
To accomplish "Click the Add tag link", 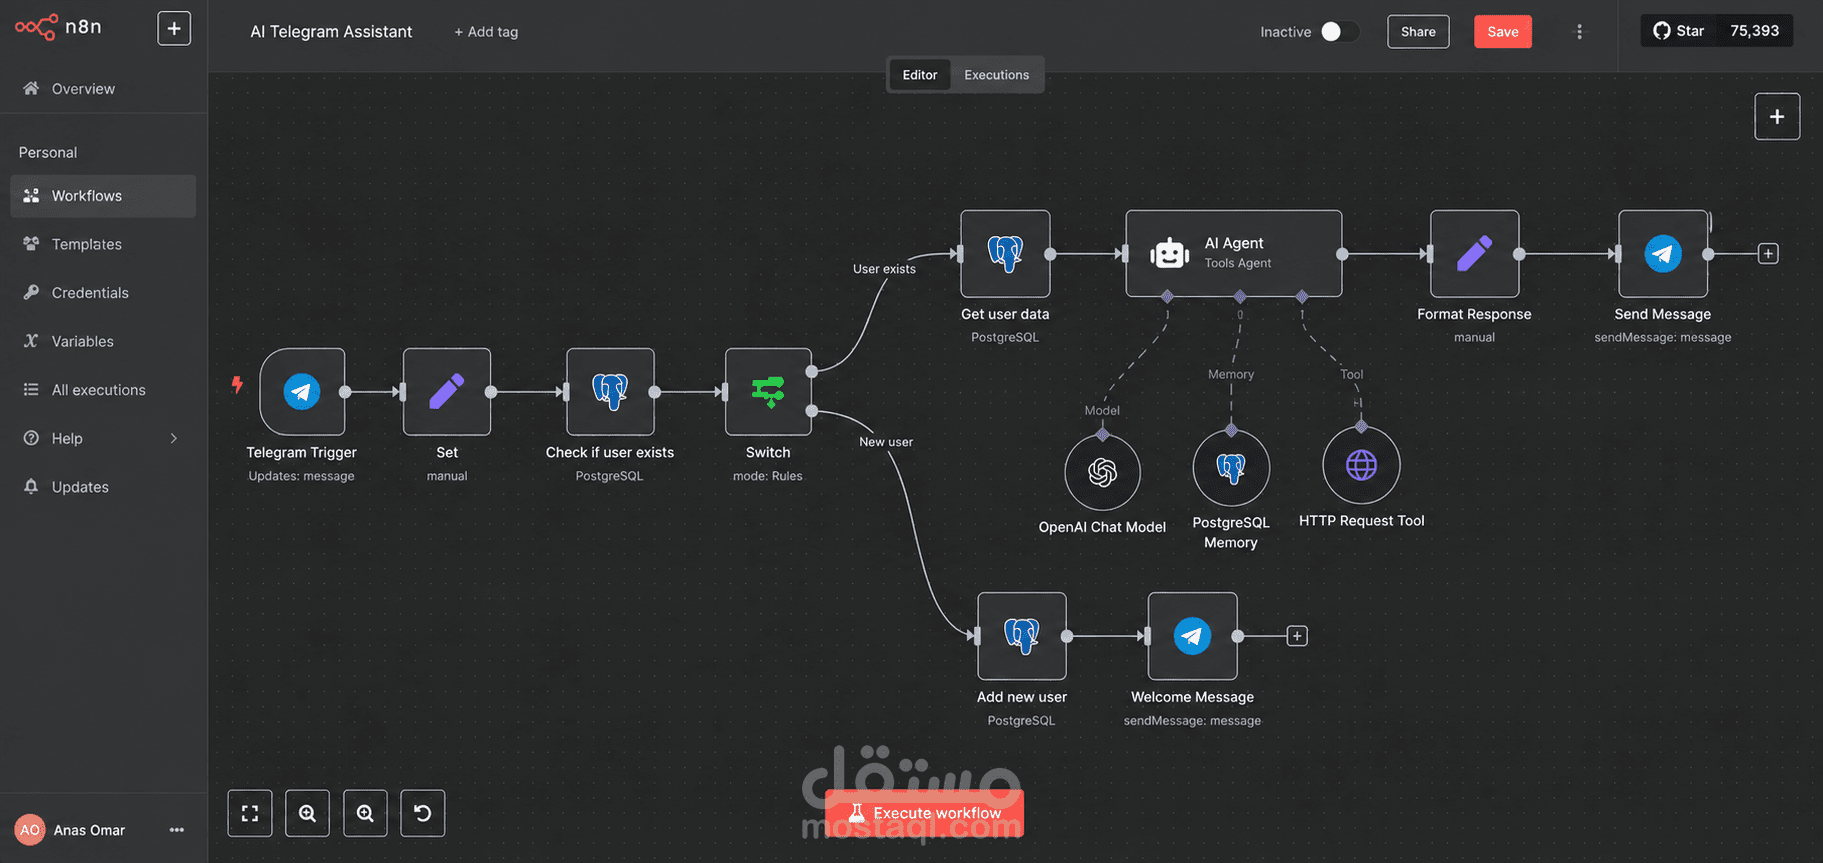I will click(486, 32).
